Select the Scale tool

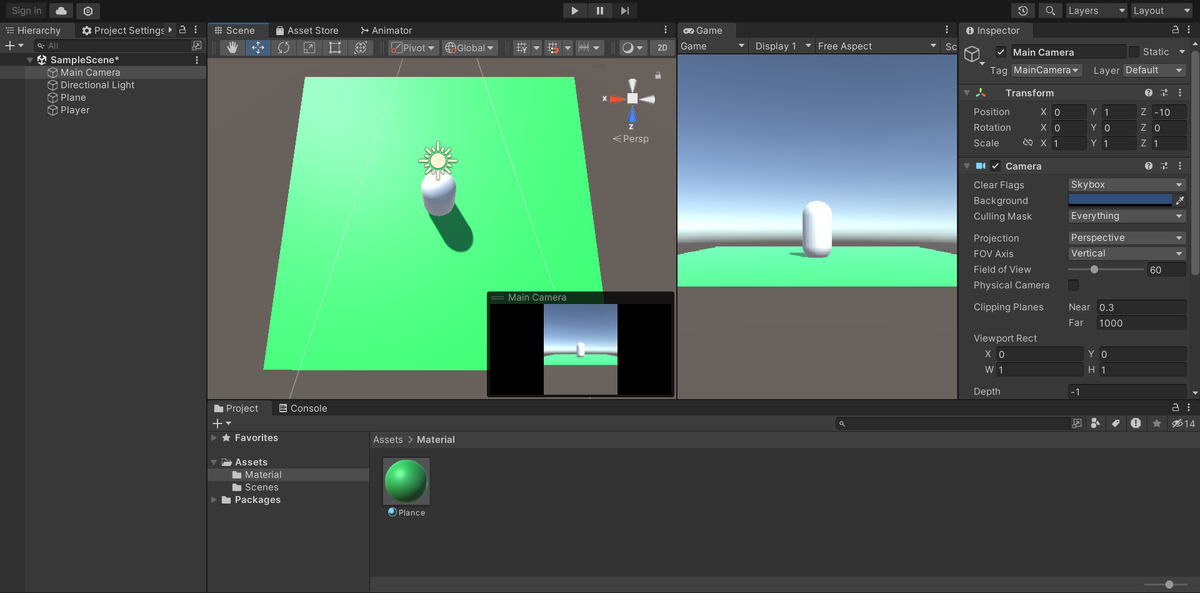(x=309, y=48)
